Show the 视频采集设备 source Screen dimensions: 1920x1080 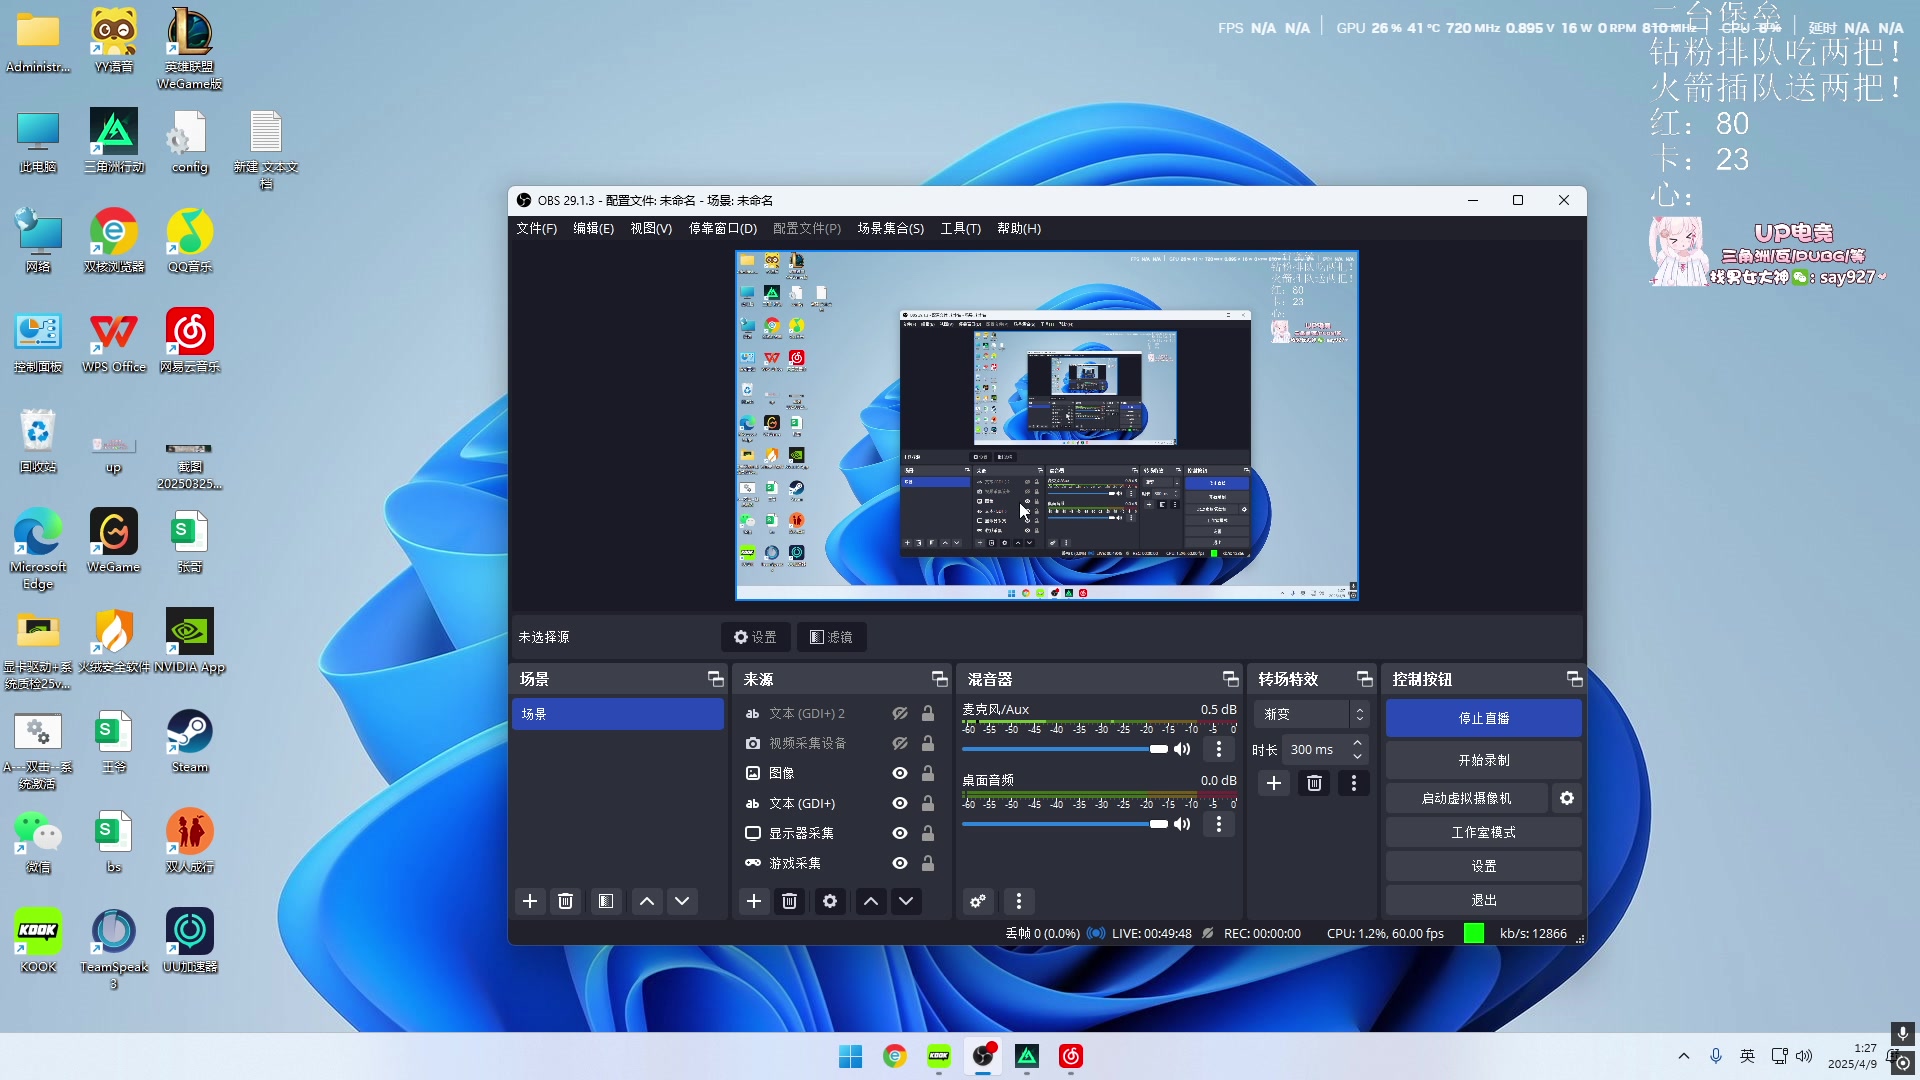pos(900,743)
